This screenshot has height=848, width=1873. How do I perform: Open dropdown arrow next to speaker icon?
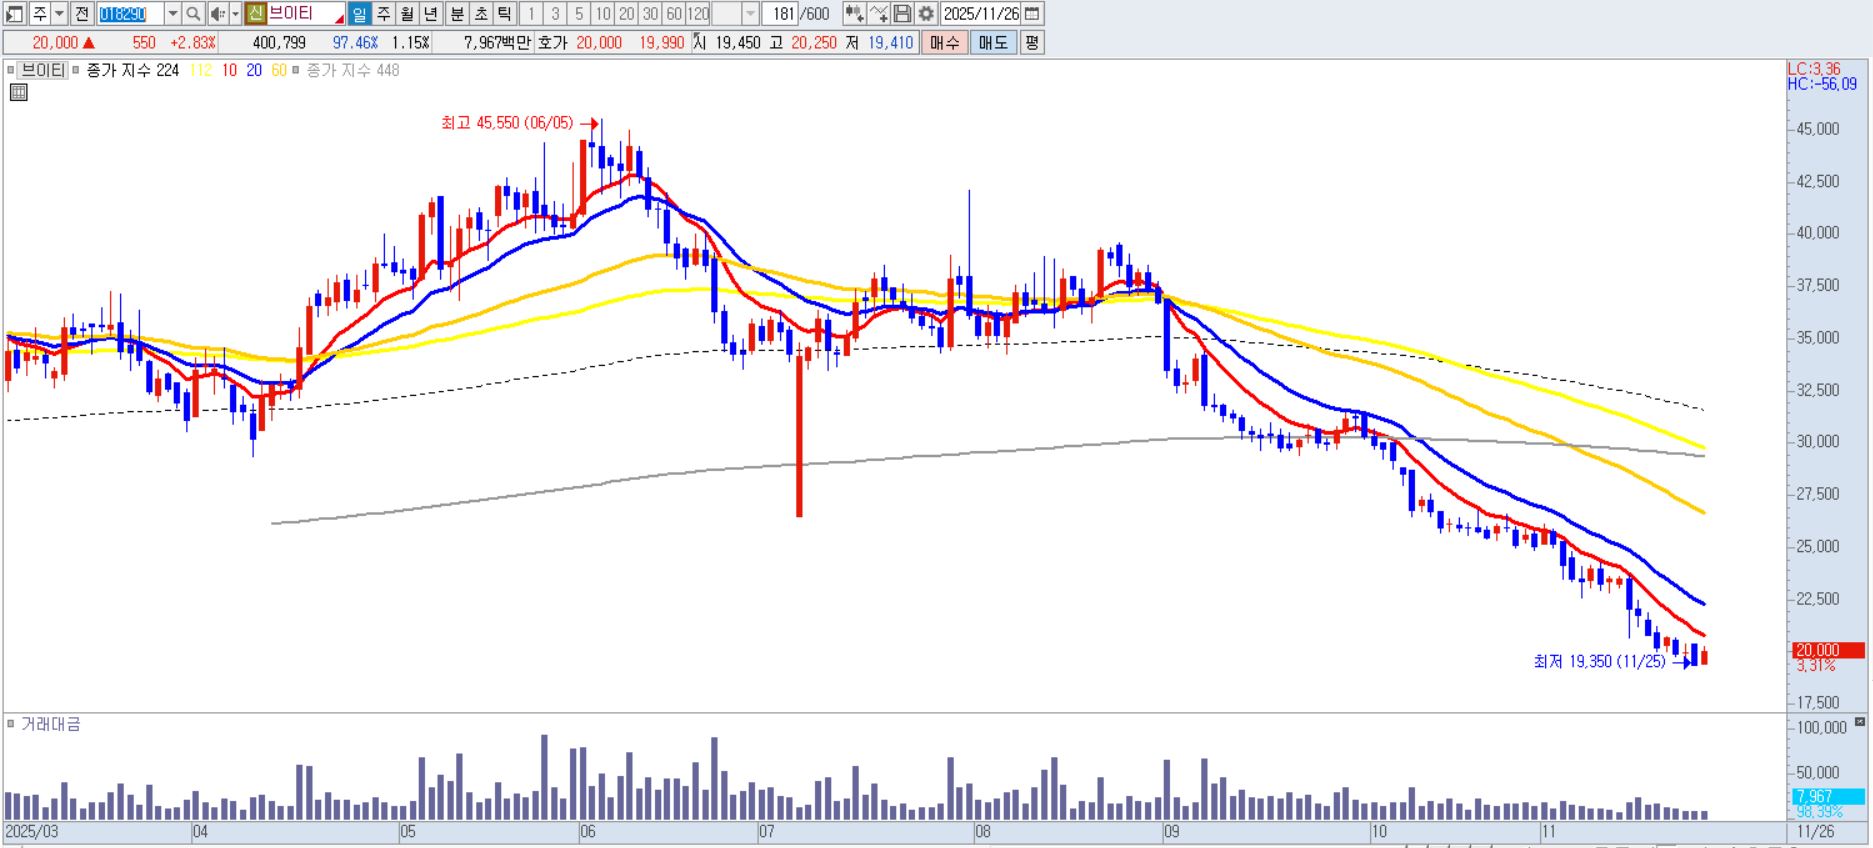click(235, 14)
